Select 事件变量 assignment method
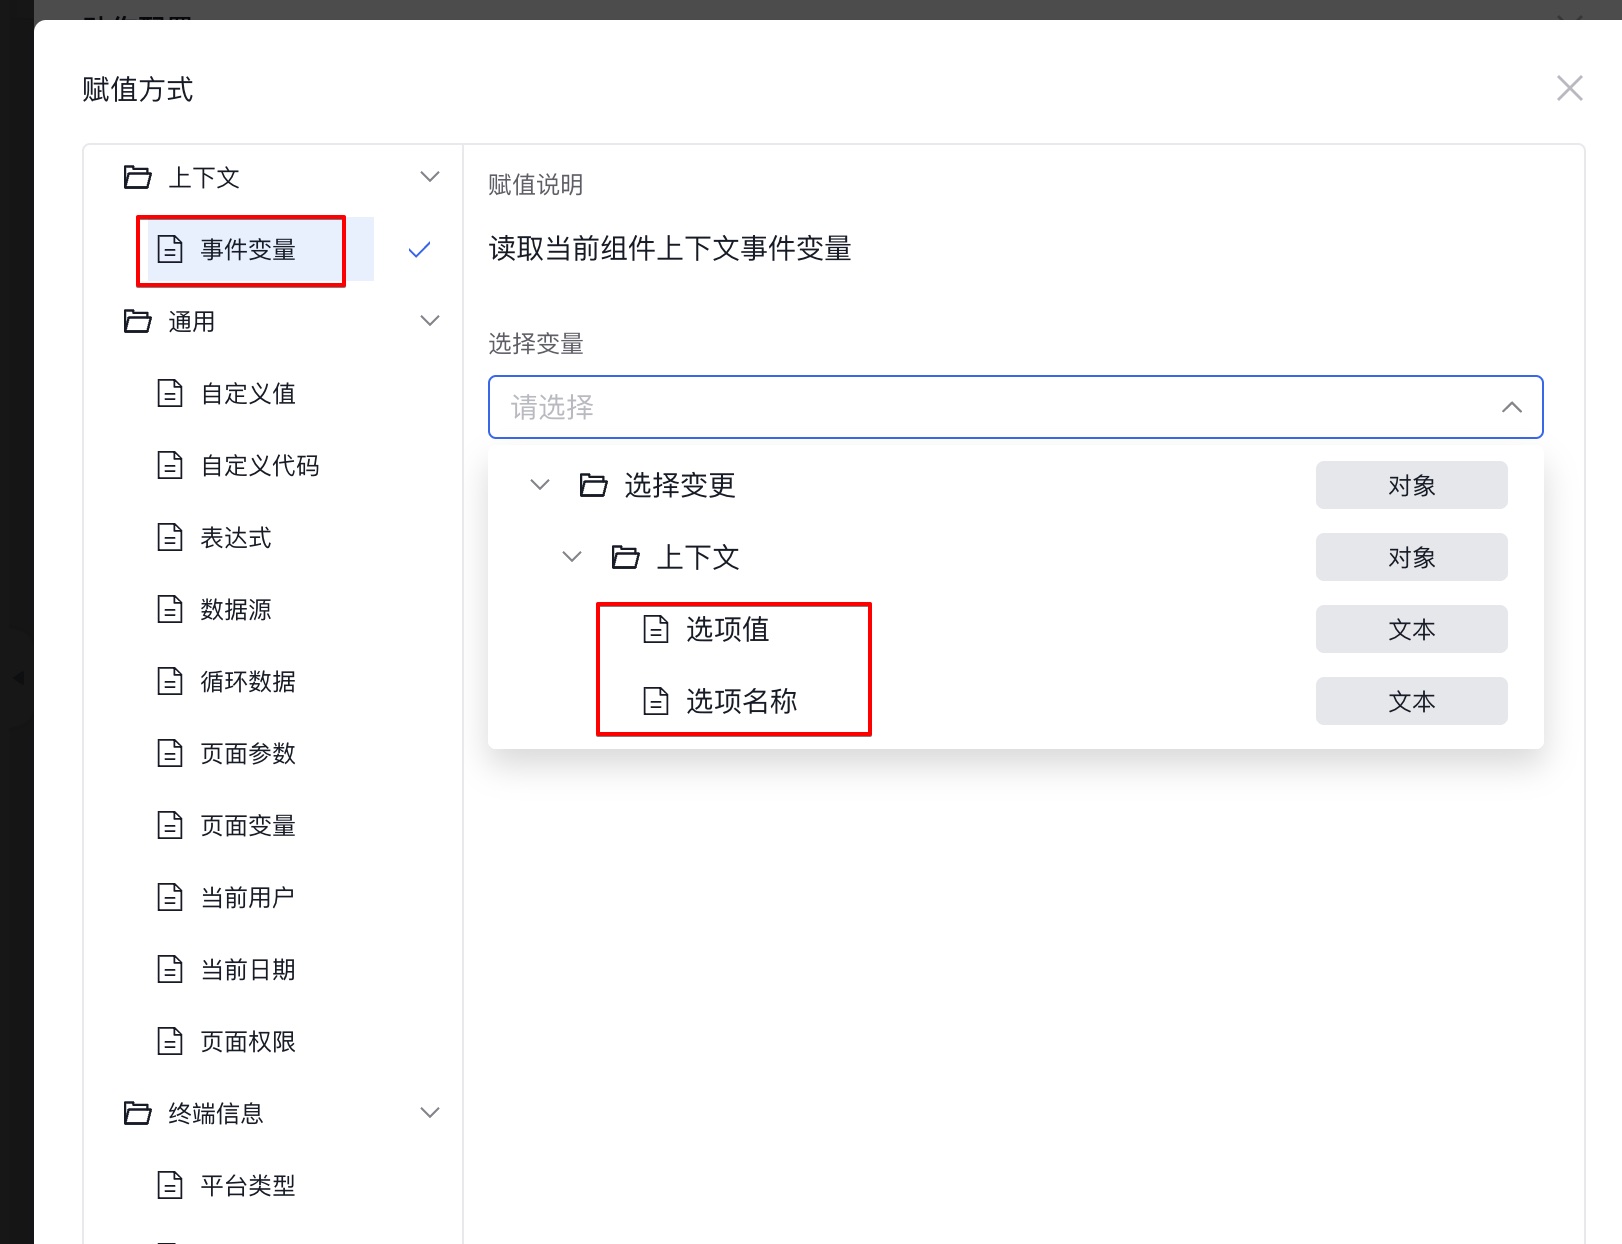Screen dimensions: 1622x1244 tap(248, 249)
